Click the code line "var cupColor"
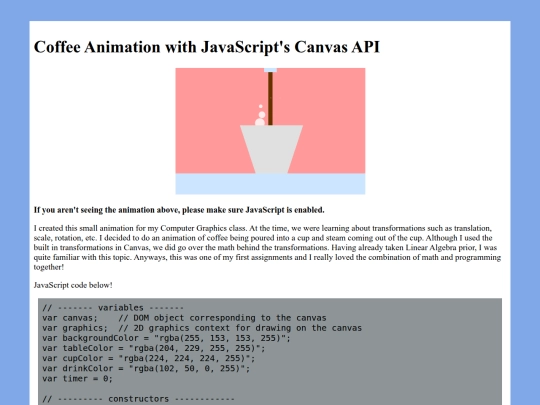 (x=148, y=358)
